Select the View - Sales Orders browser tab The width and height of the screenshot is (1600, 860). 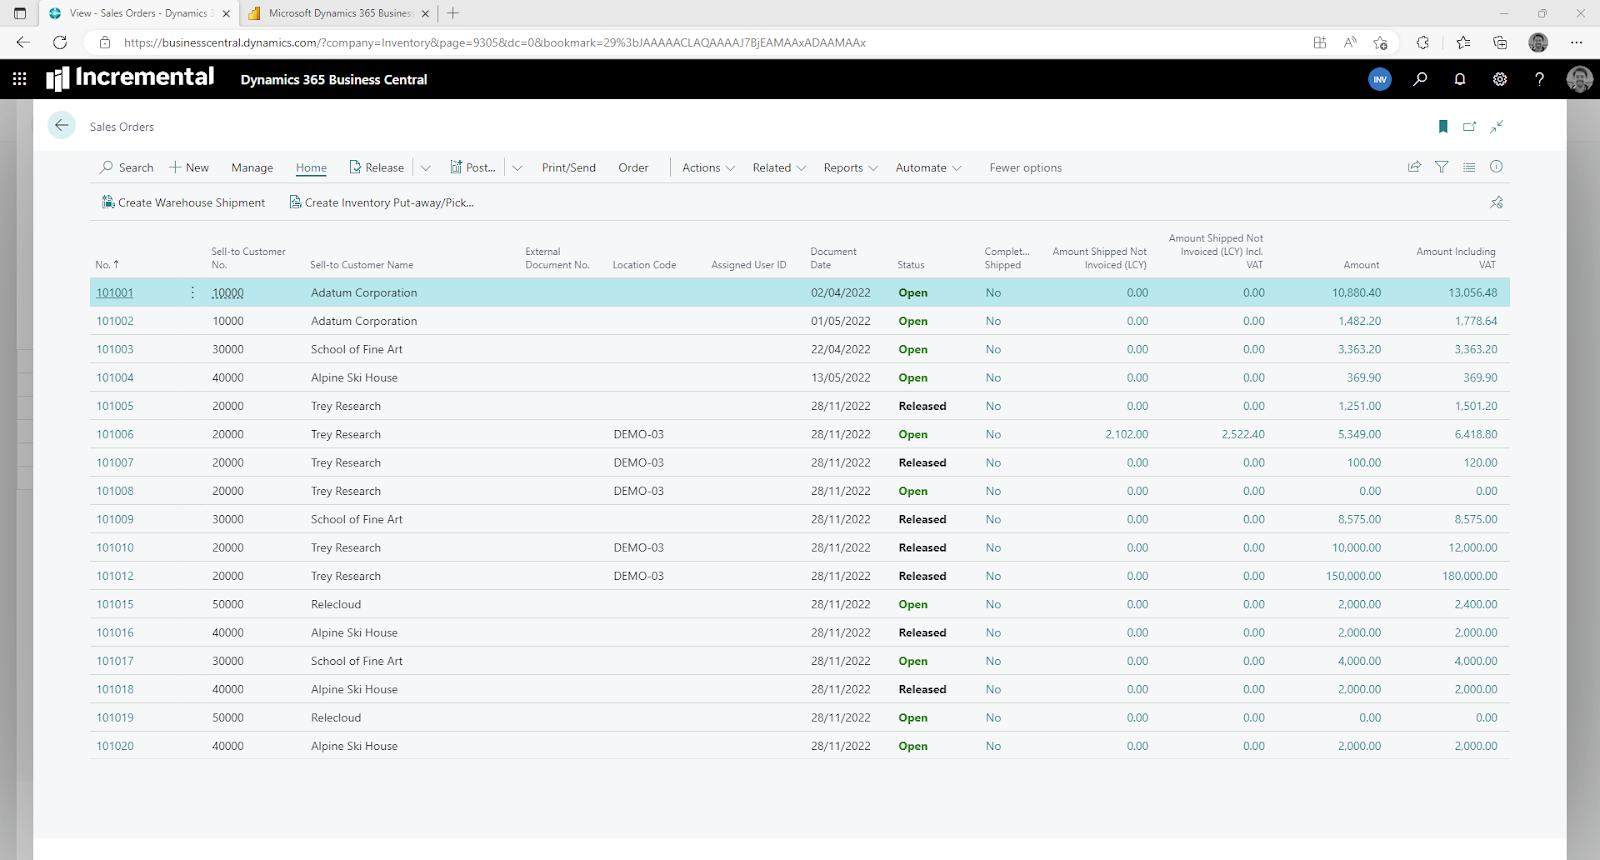(140, 13)
